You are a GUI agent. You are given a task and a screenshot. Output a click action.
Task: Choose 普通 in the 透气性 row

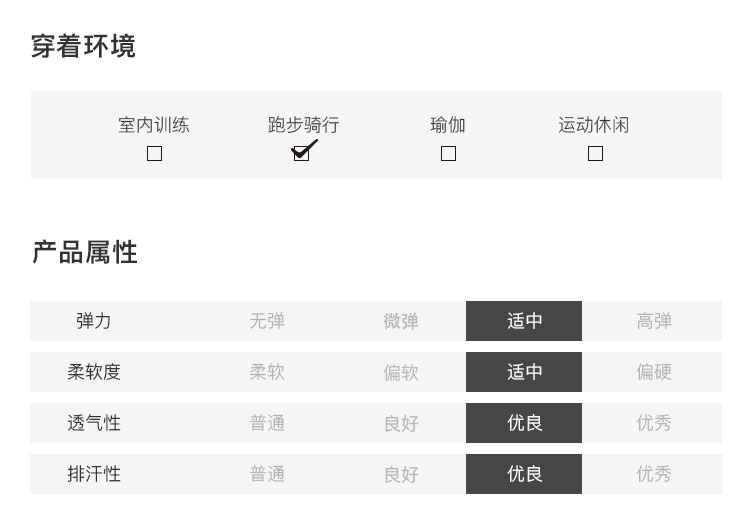coord(267,423)
